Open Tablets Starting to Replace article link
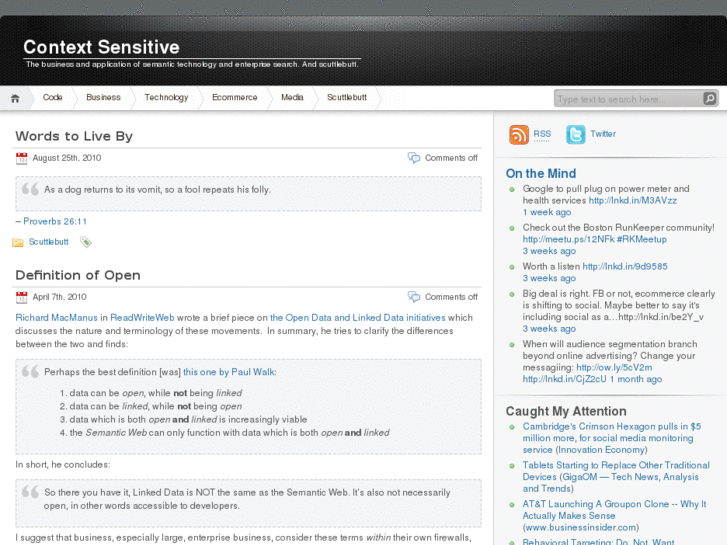727x545 pixels. pyautogui.click(x=616, y=477)
